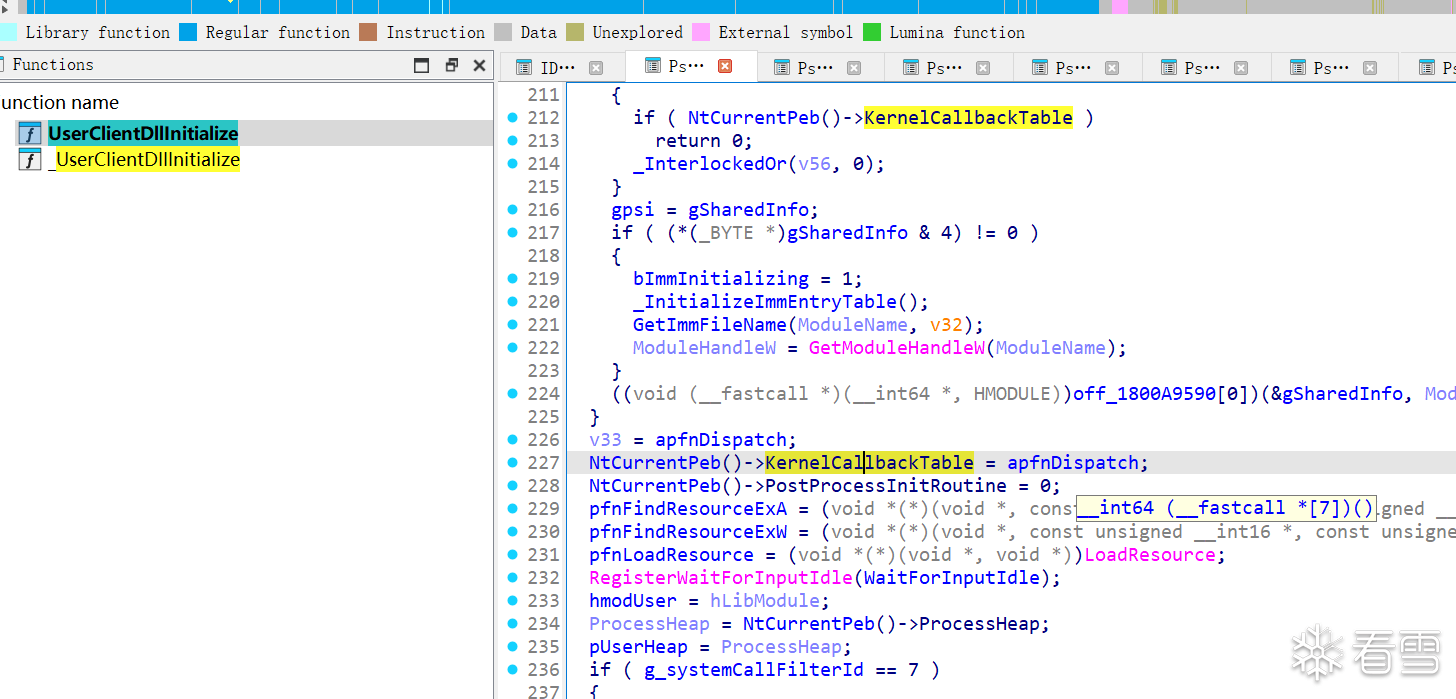Toggle breakpoint dot on line 232

(513, 577)
